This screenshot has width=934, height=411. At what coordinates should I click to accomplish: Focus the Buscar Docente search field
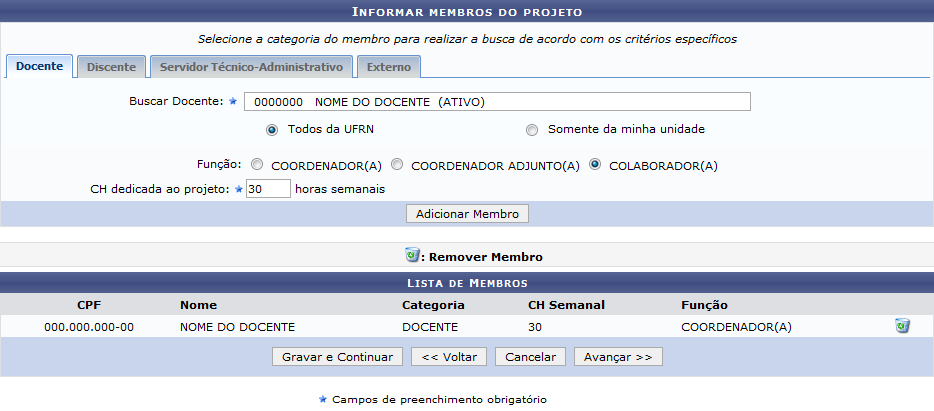click(497, 102)
